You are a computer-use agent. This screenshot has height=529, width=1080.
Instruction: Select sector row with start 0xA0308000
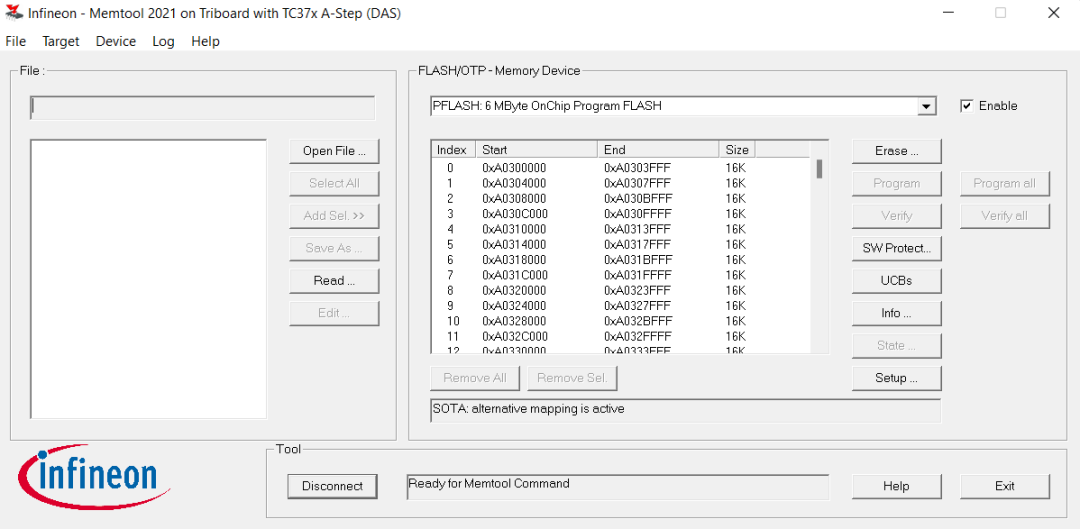click(x=620, y=198)
